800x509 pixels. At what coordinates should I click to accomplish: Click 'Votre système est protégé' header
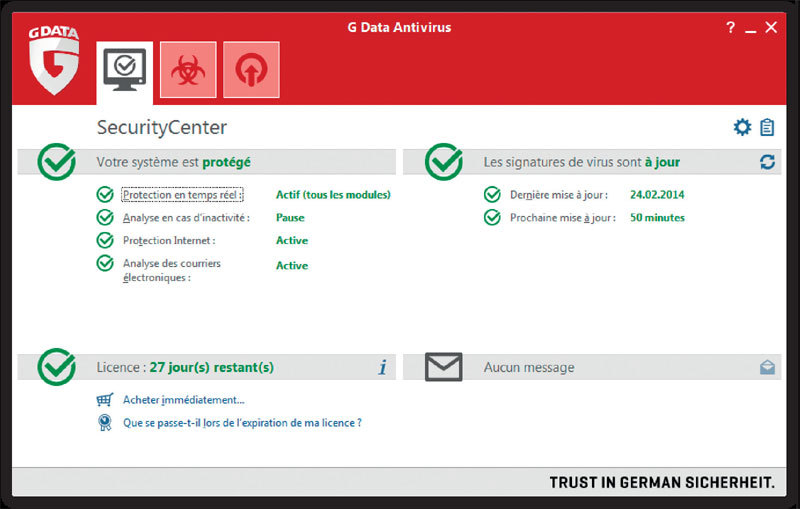coord(173,162)
